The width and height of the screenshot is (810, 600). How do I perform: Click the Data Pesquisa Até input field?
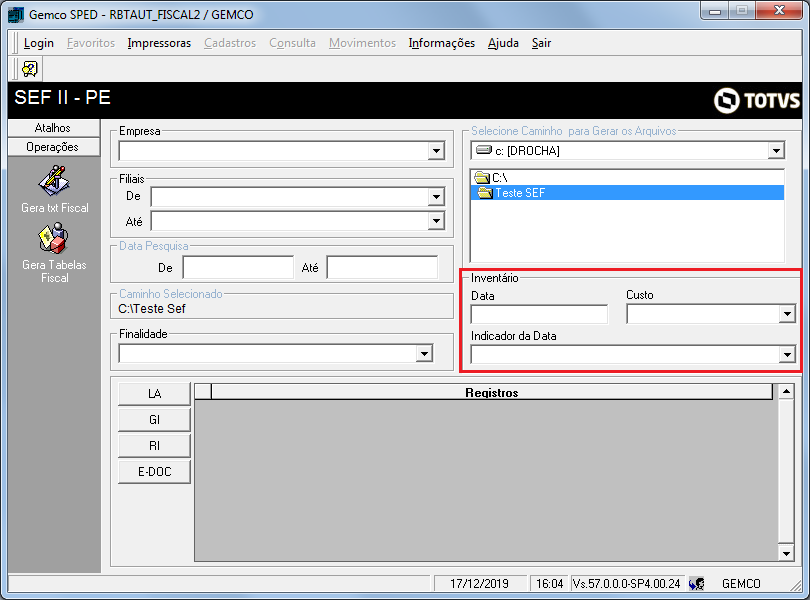click(382, 268)
